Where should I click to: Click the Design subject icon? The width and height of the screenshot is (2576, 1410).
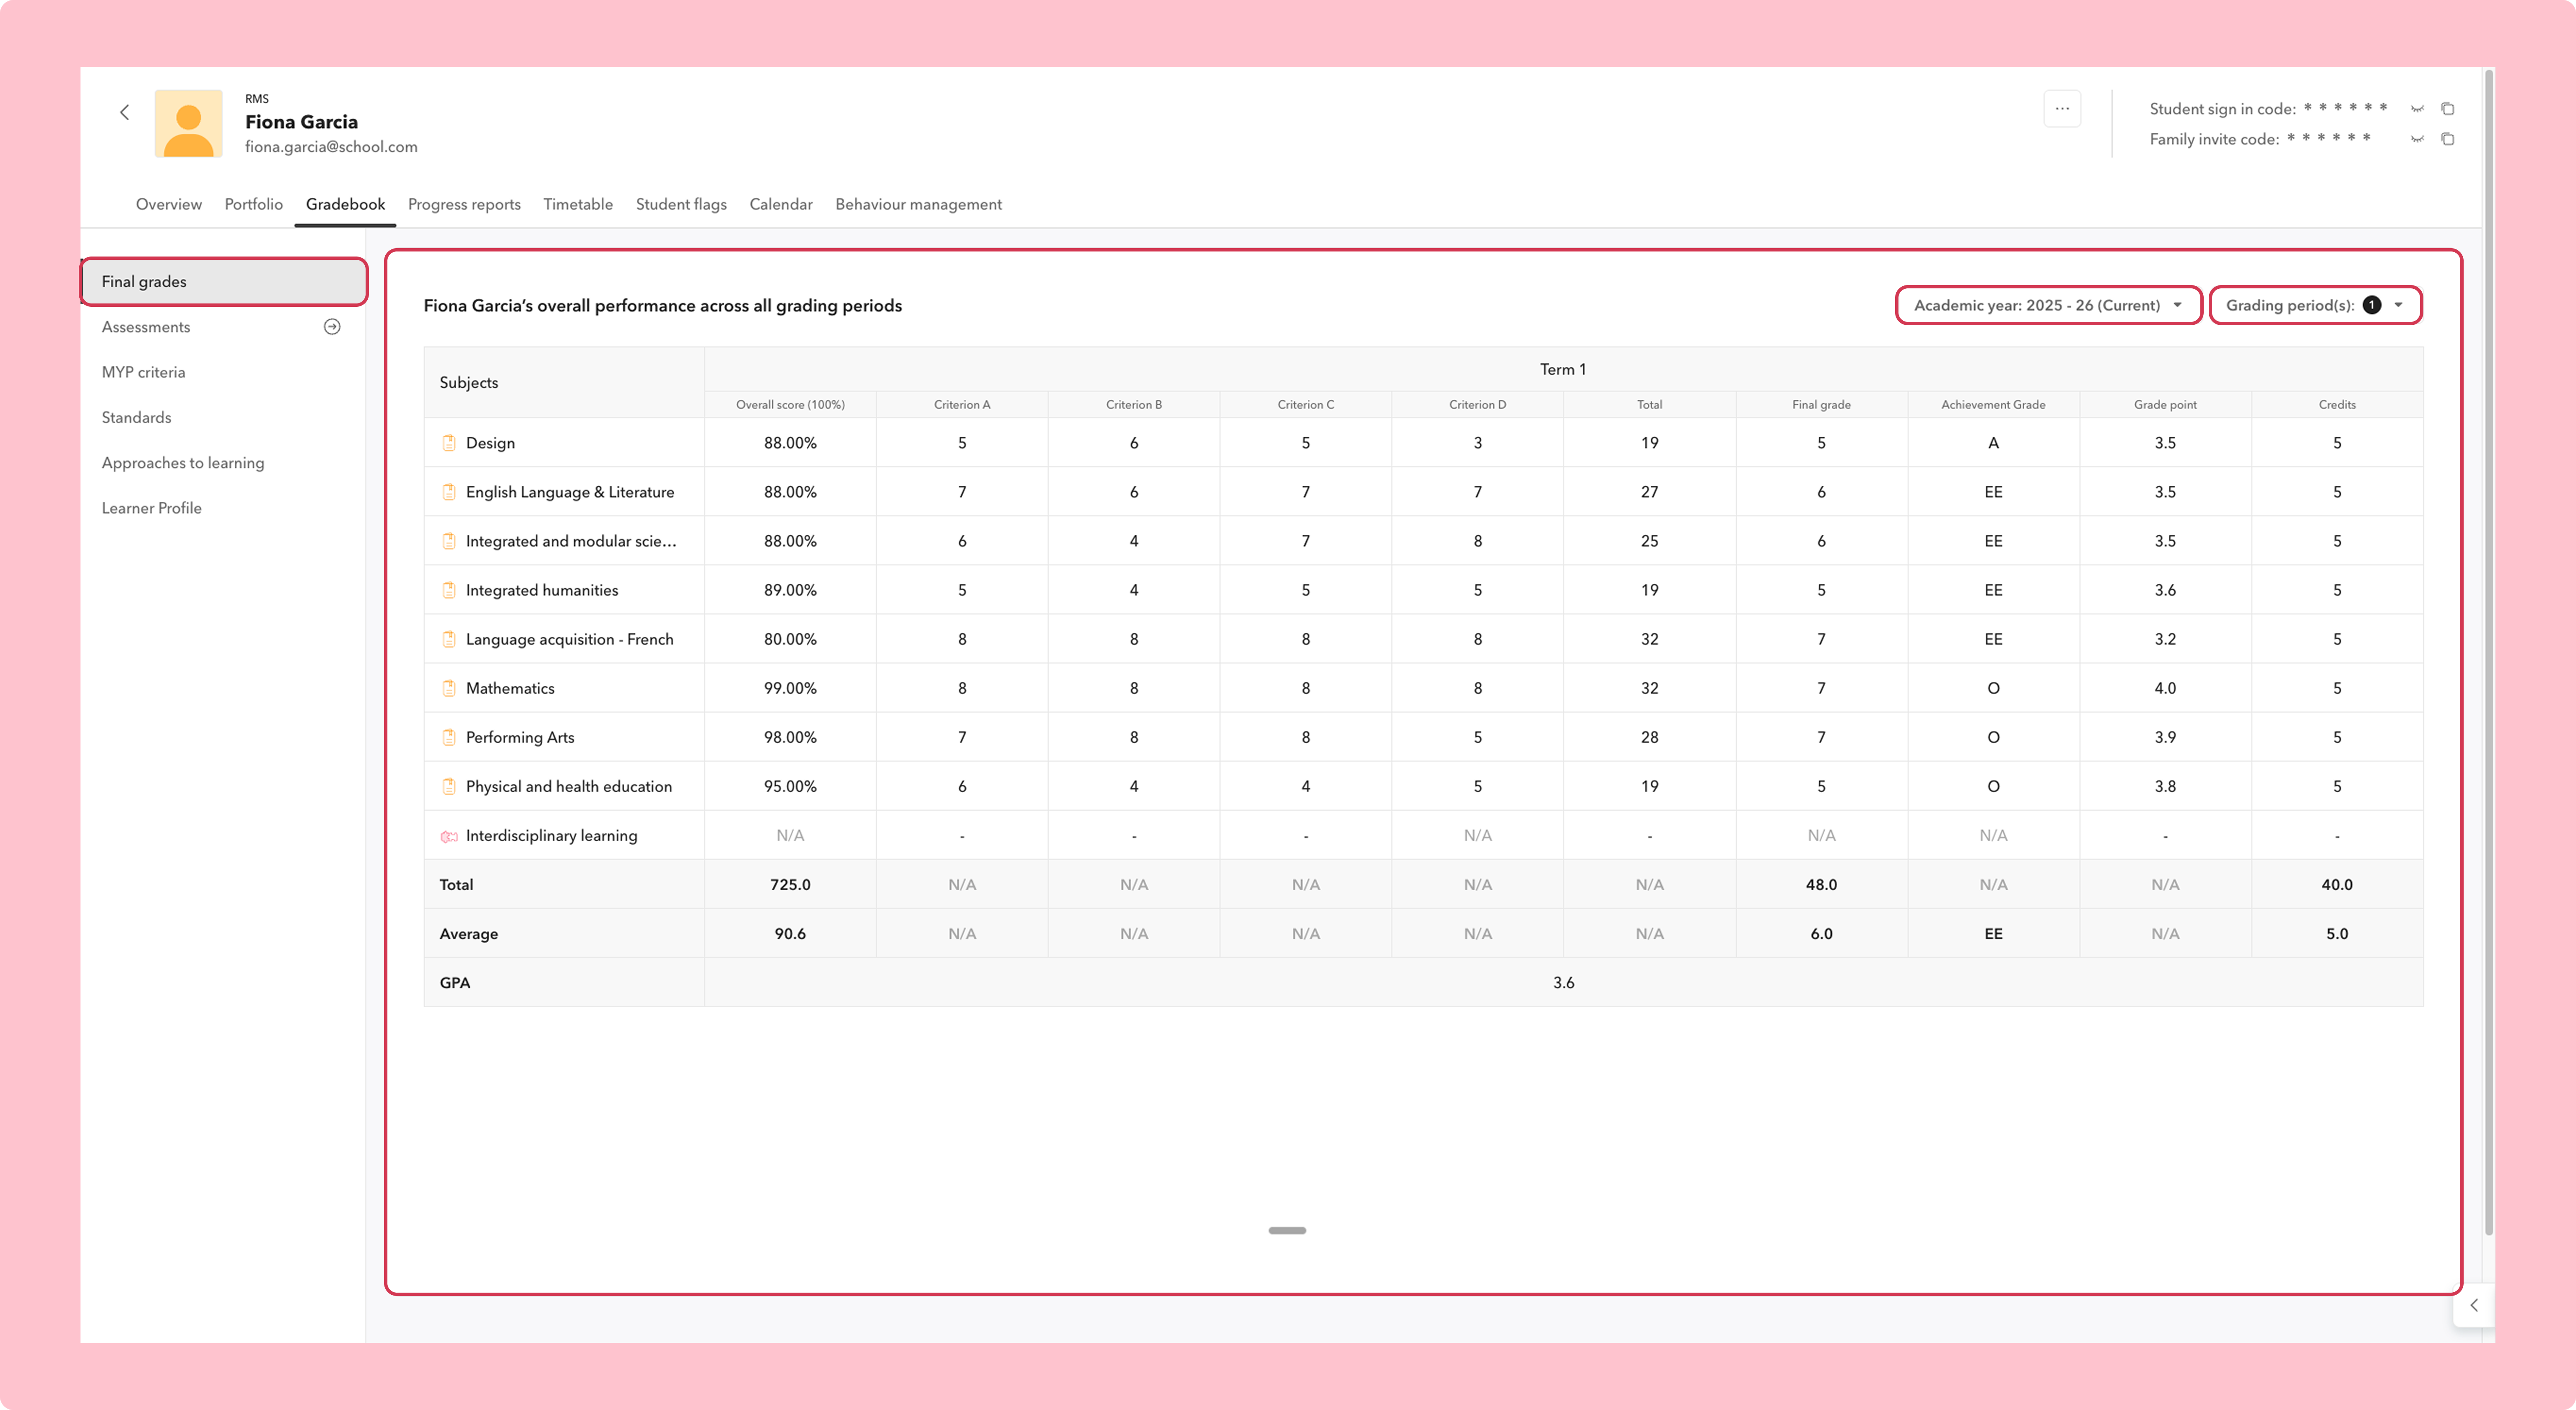[449, 443]
